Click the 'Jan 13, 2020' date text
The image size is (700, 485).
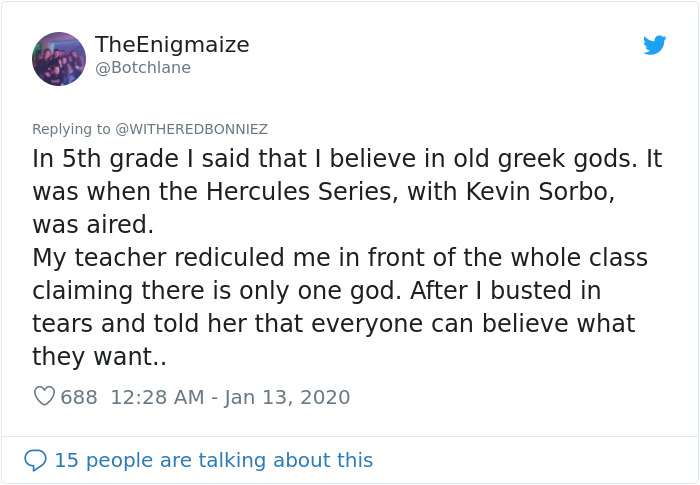287,397
